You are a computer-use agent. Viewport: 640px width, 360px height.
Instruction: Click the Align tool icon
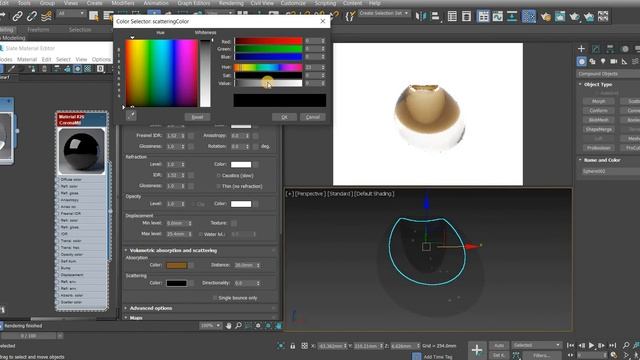pos(436,16)
